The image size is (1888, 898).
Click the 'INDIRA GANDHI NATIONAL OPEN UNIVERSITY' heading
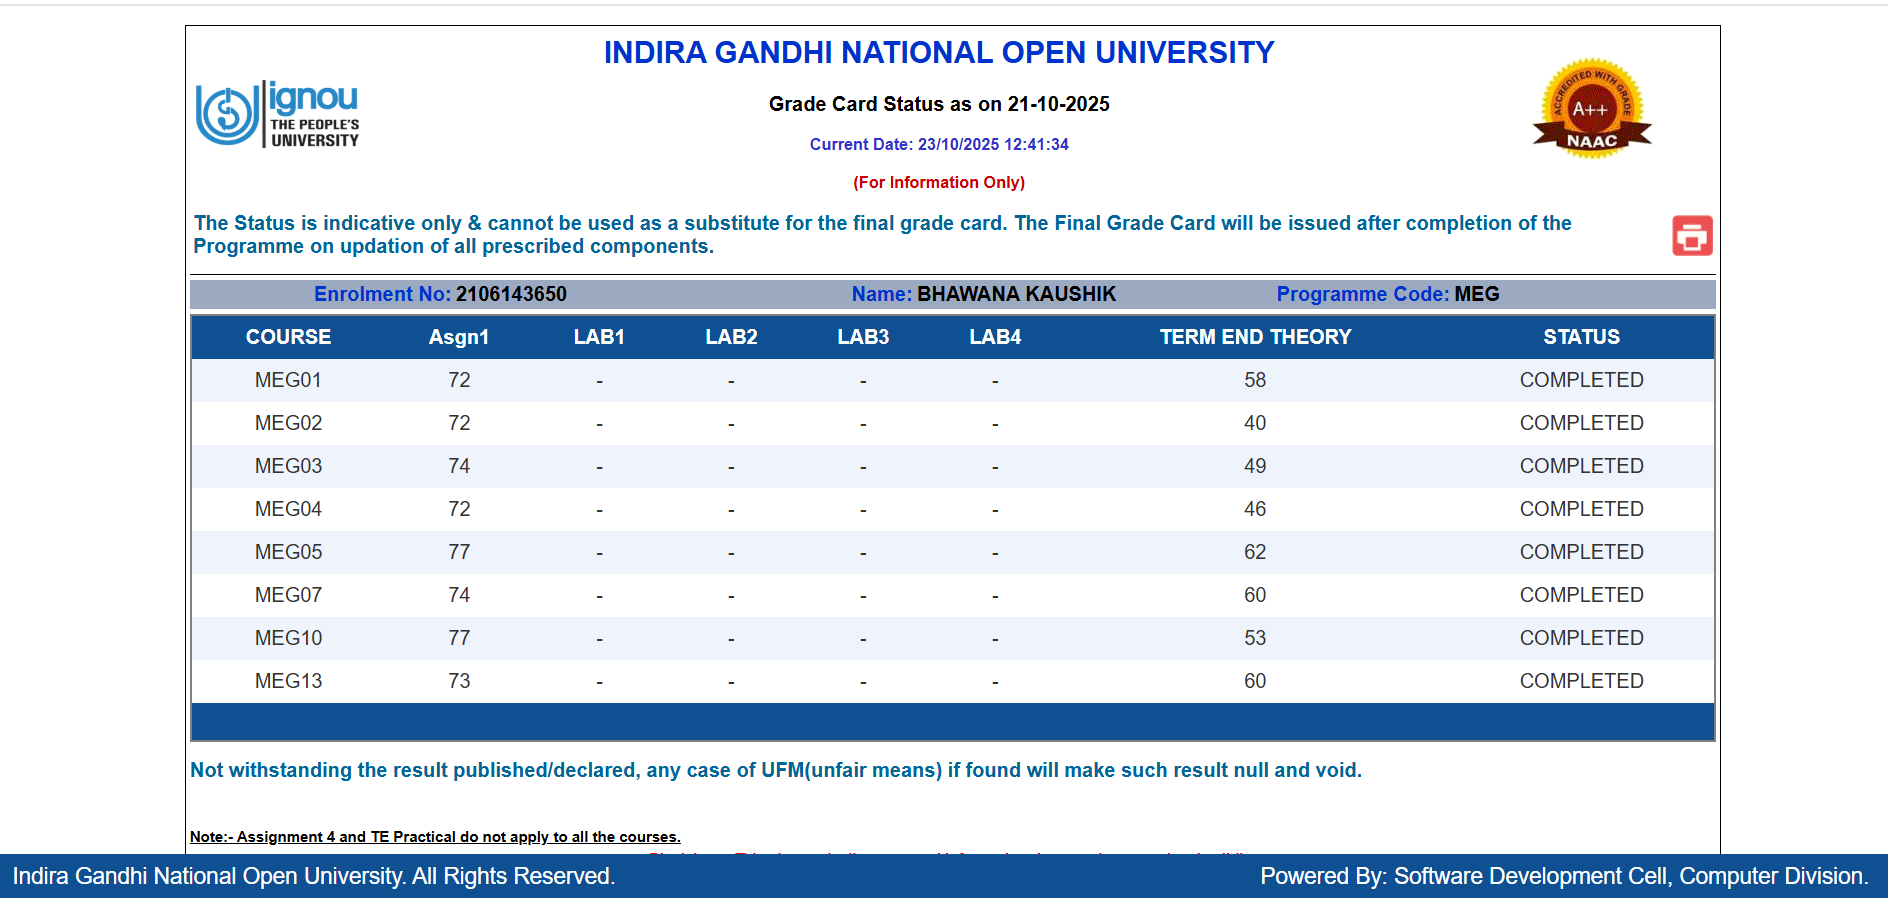point(939,53)
